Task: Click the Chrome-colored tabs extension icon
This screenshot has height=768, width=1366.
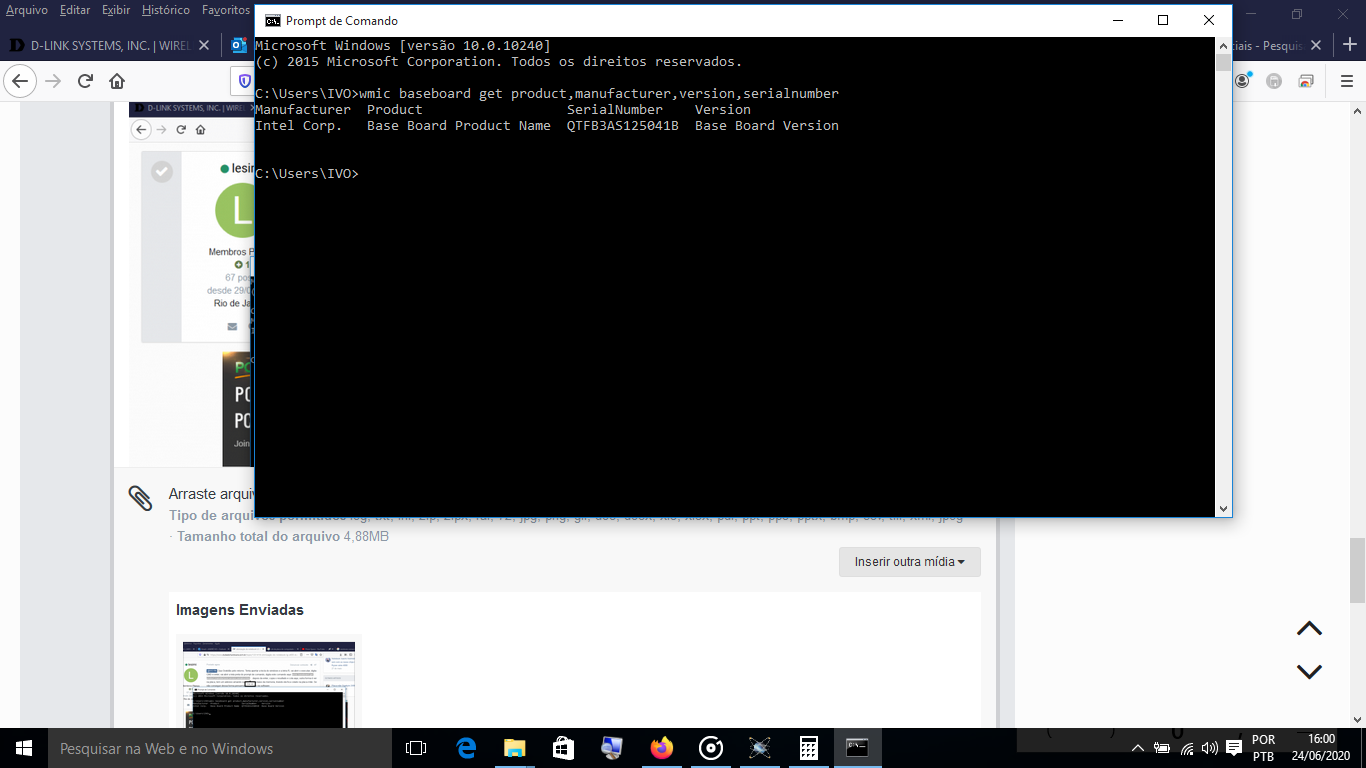Action: coord(1306,81)
